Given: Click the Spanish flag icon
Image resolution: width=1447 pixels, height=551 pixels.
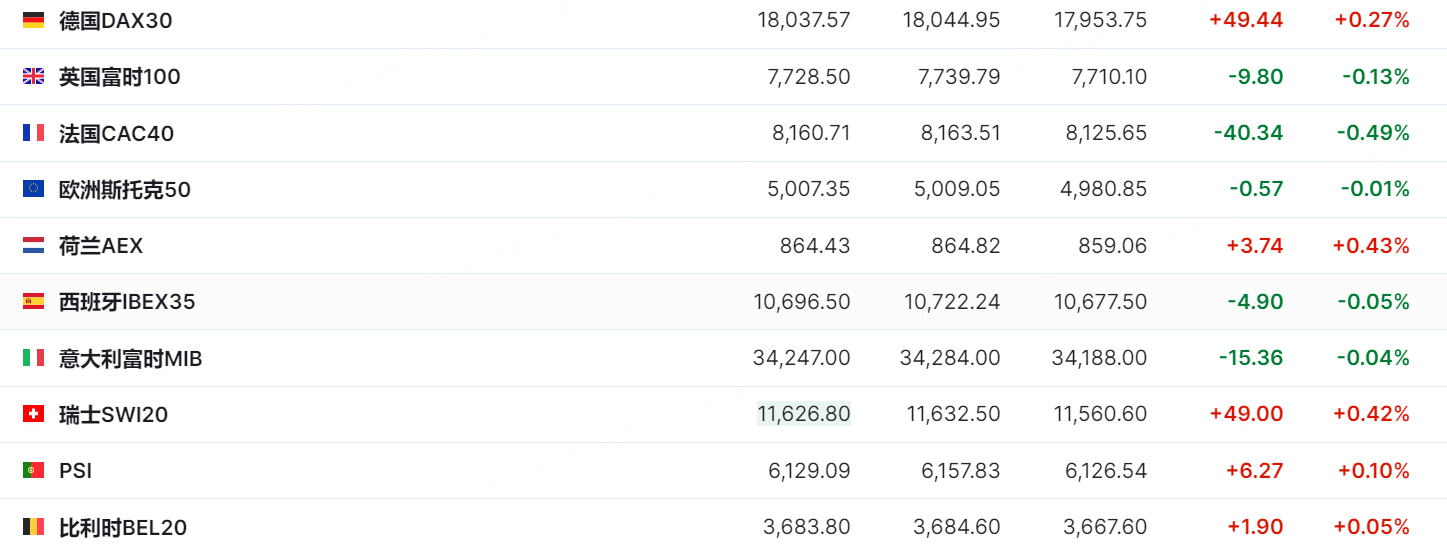Looking at the screenshot, I should (33, 301).
